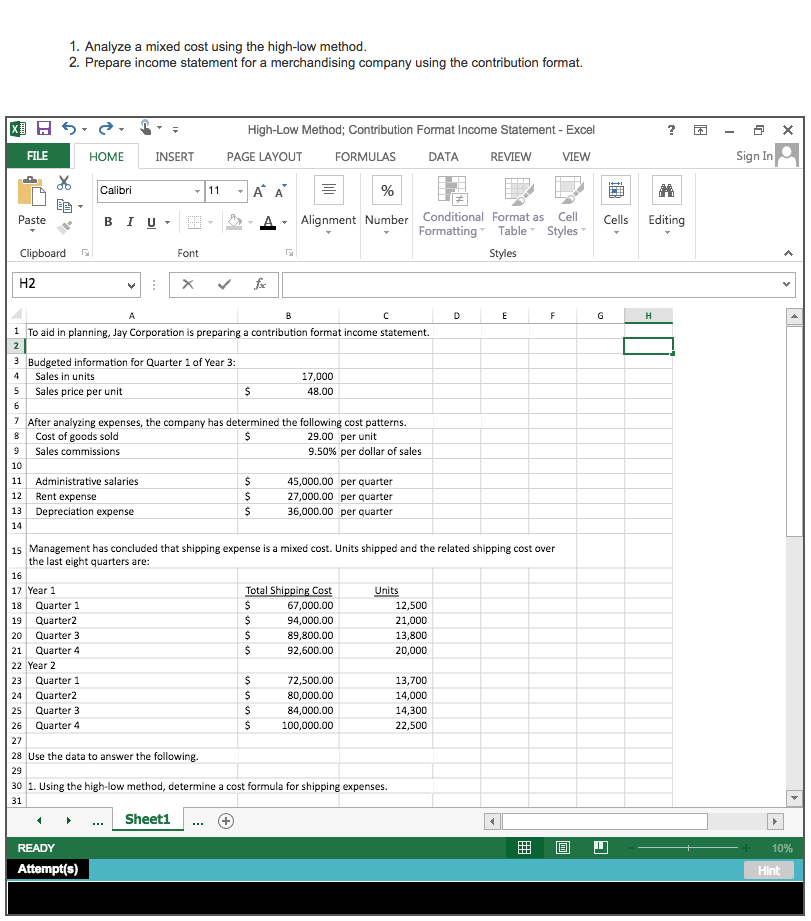
Task: Open the Conditional Formatting gallery
Action: (x=452, y=207)
